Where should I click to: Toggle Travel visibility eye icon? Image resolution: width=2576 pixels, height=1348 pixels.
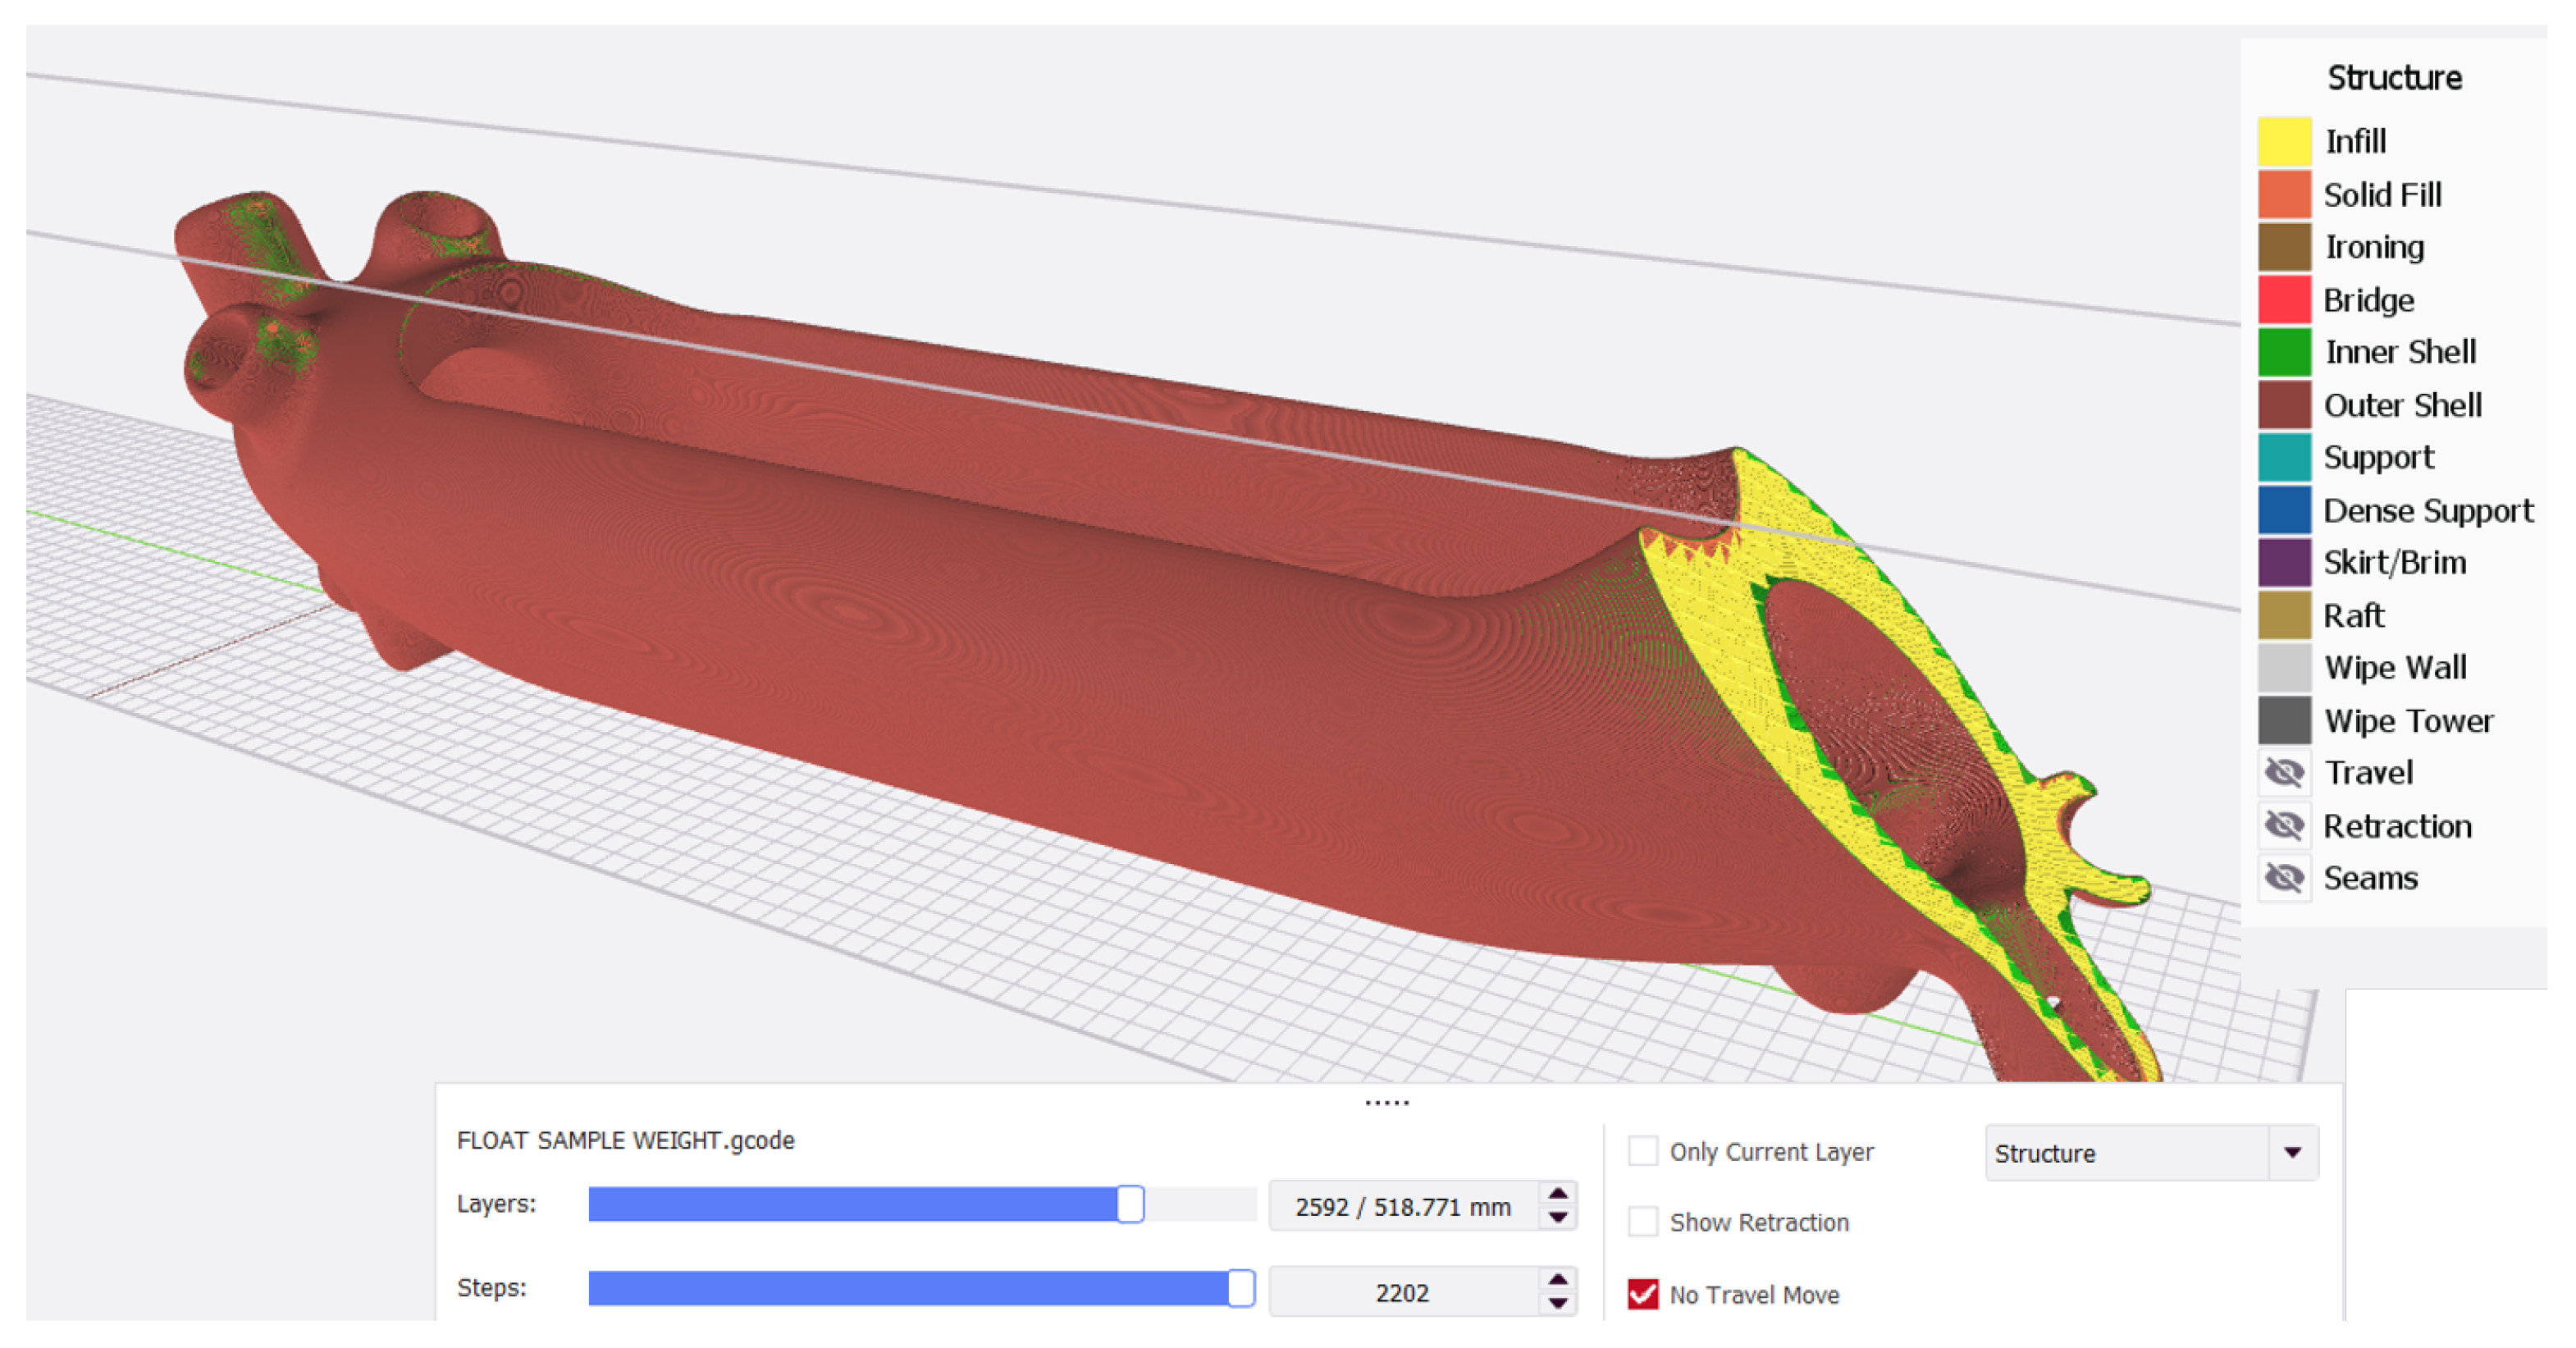tap(2284, 773)
